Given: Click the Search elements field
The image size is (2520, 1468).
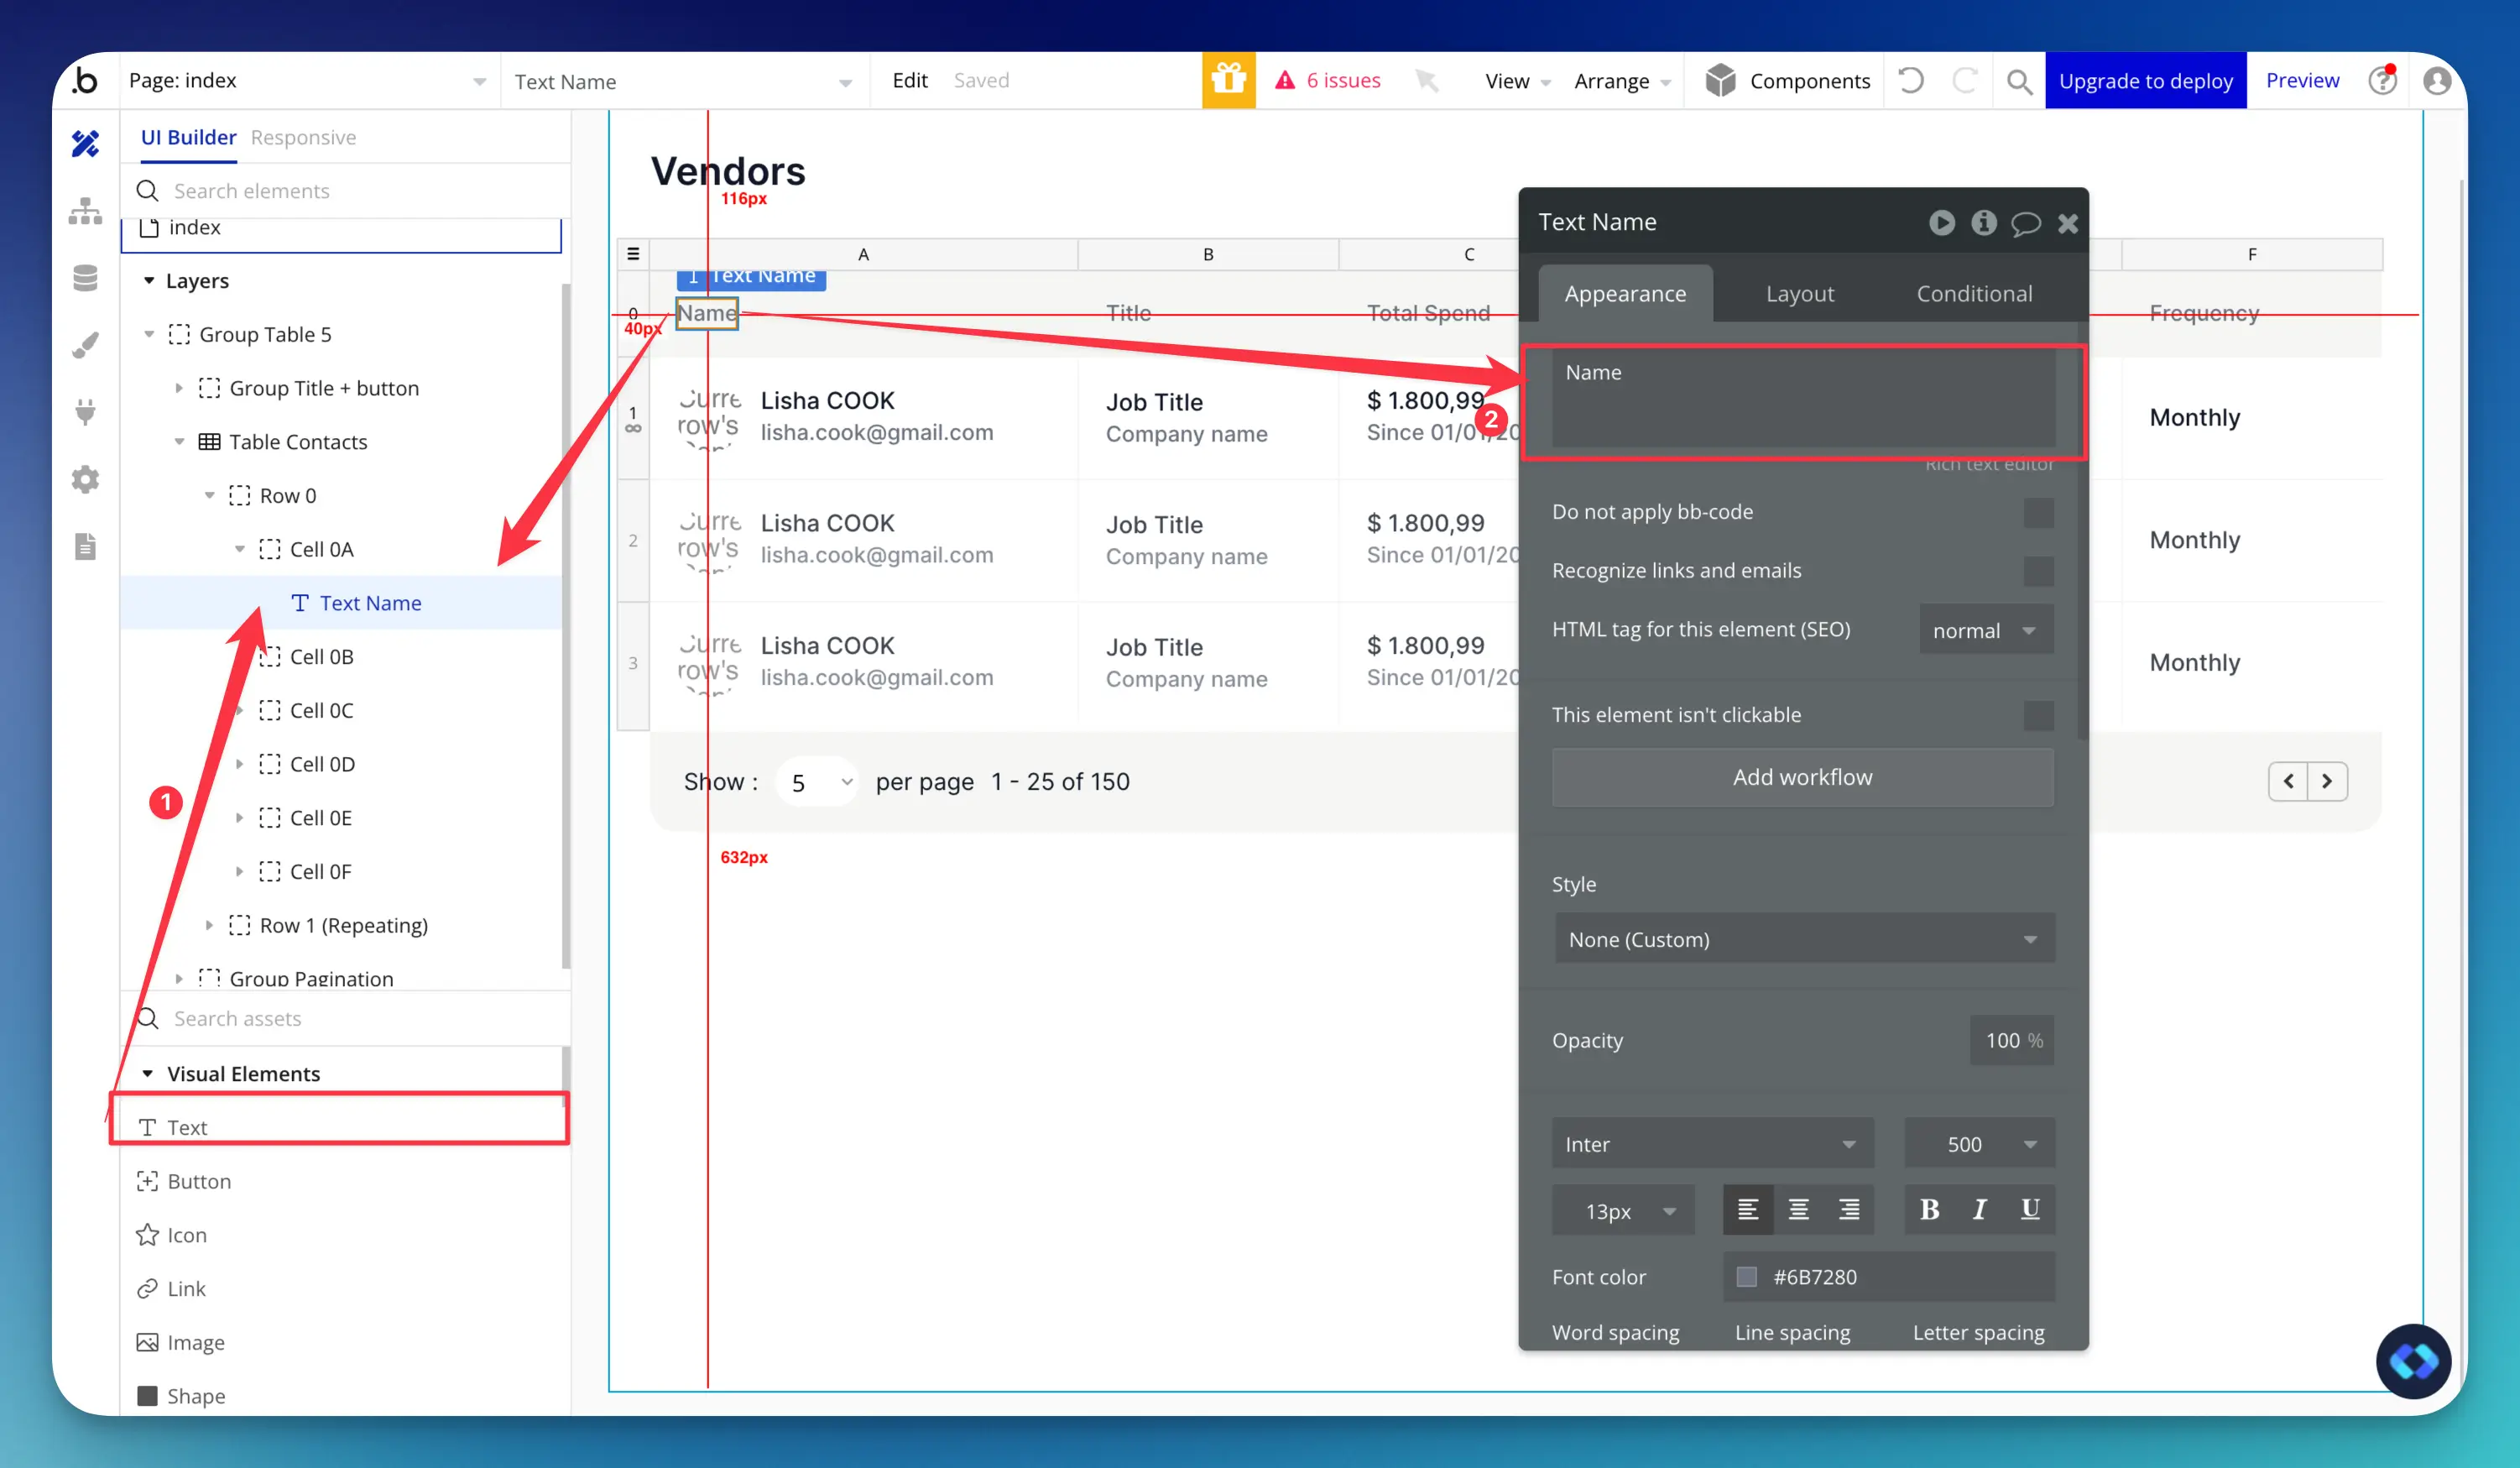Looking at the screenshot, I should [346, 191].
